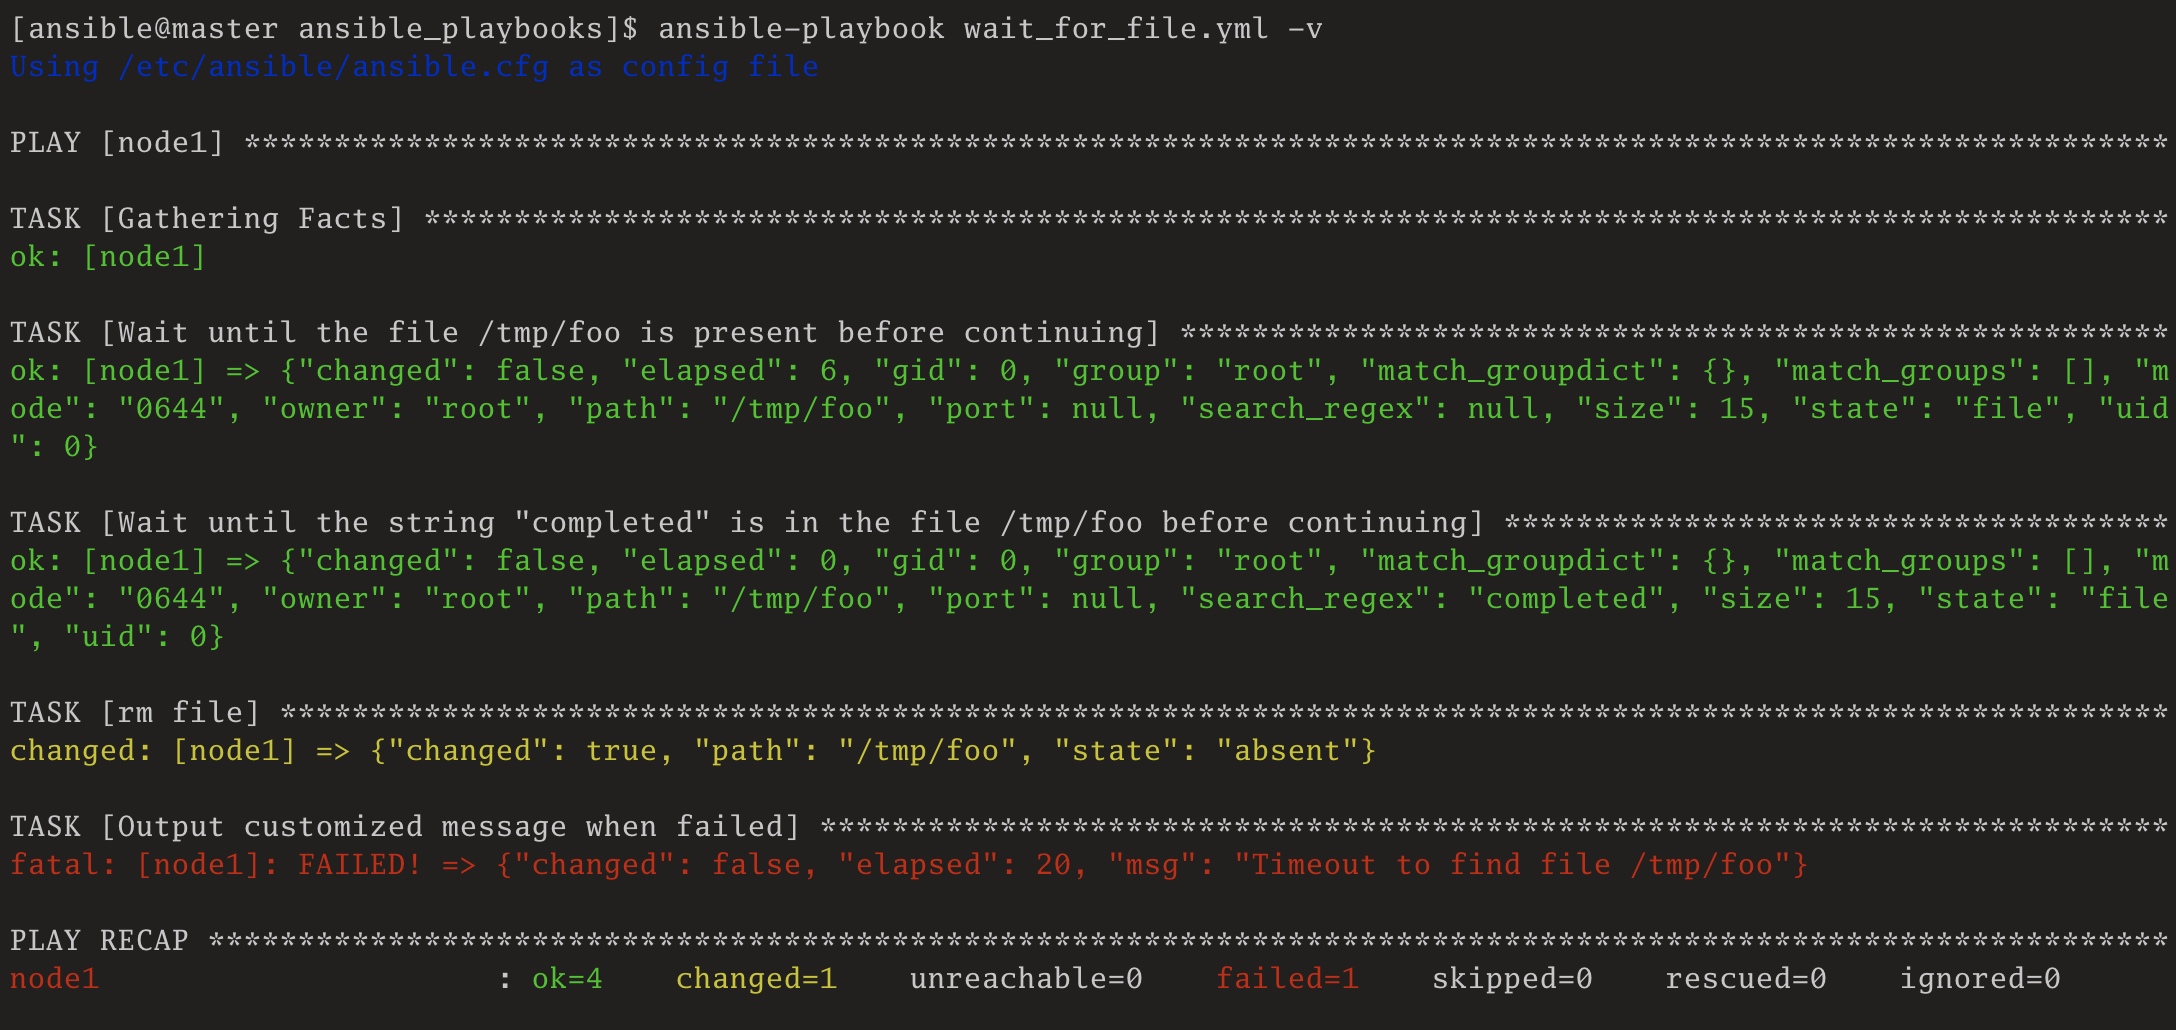
Task: Click the Output customized message when failed task header
Action: pyautogui.click(x=406, y=827)
